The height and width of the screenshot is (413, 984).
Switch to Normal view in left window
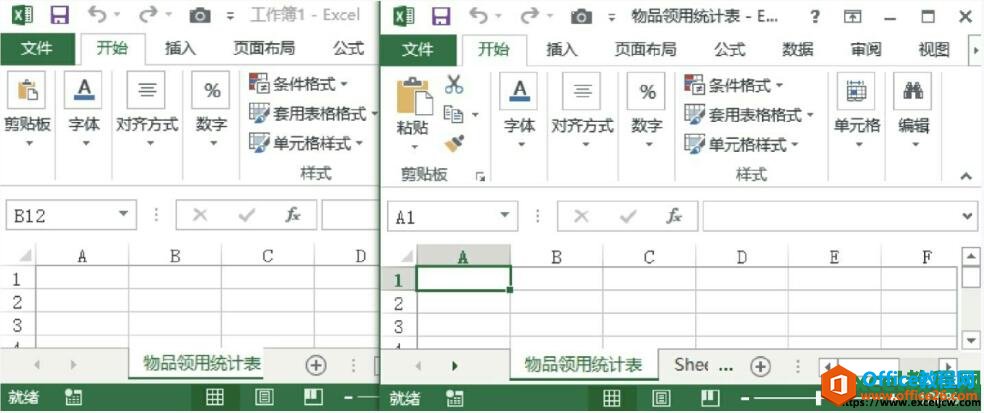click(215, 397)
